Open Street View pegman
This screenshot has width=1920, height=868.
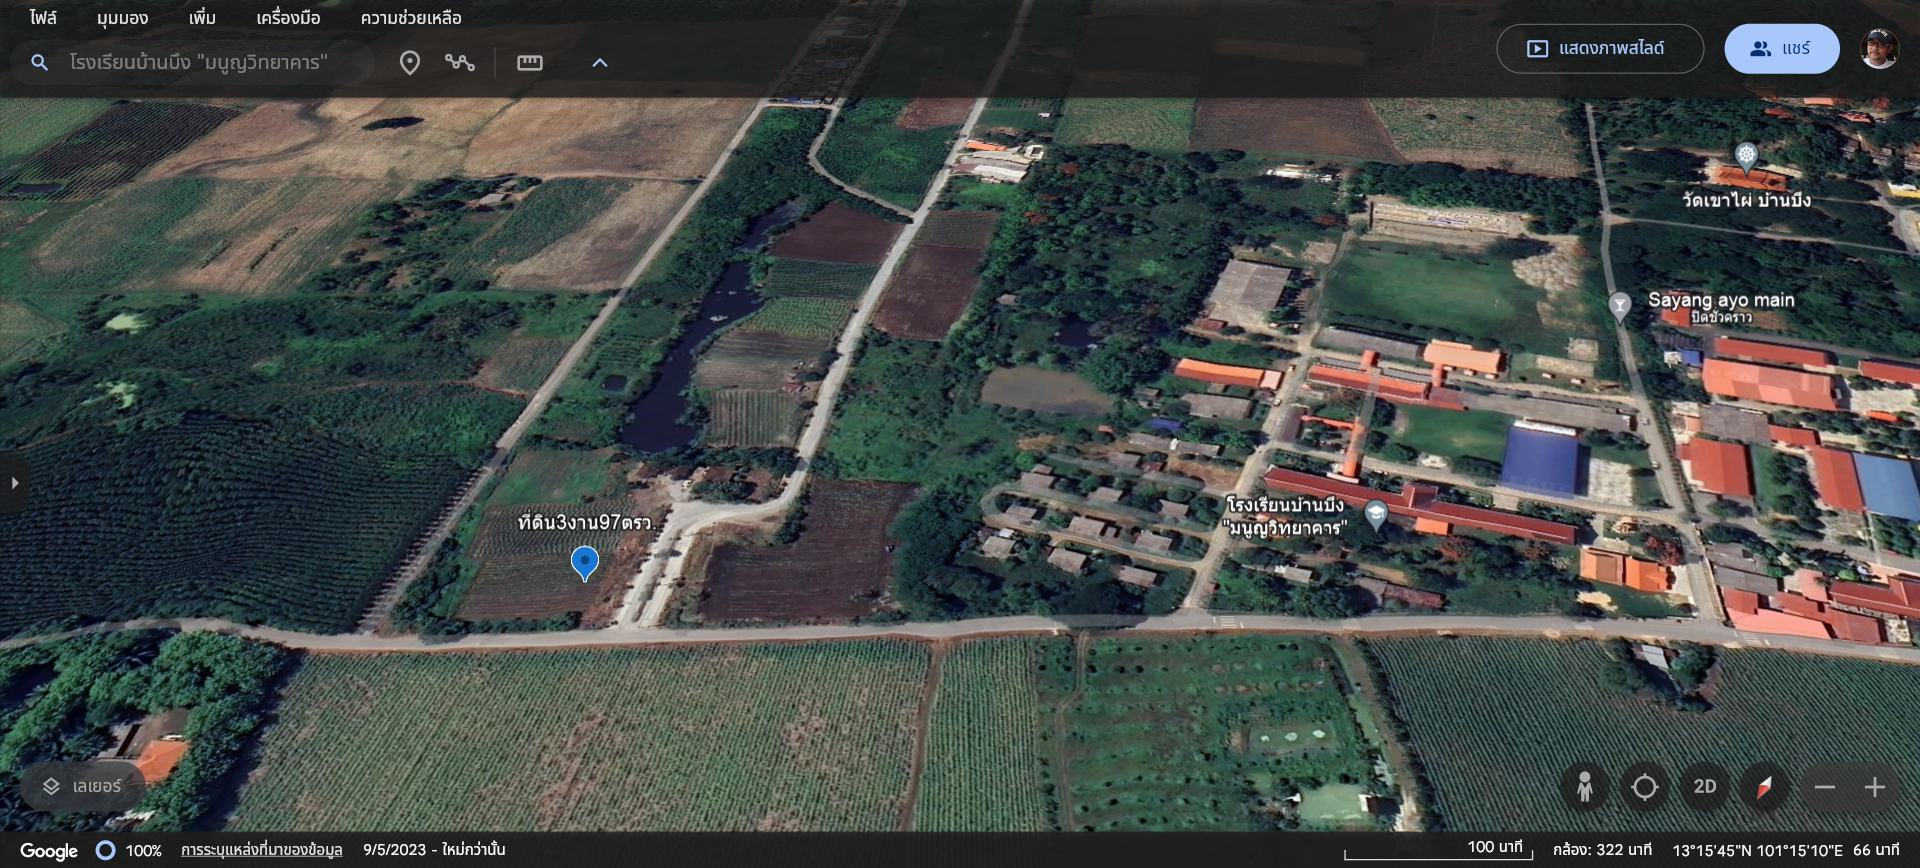1584,787
